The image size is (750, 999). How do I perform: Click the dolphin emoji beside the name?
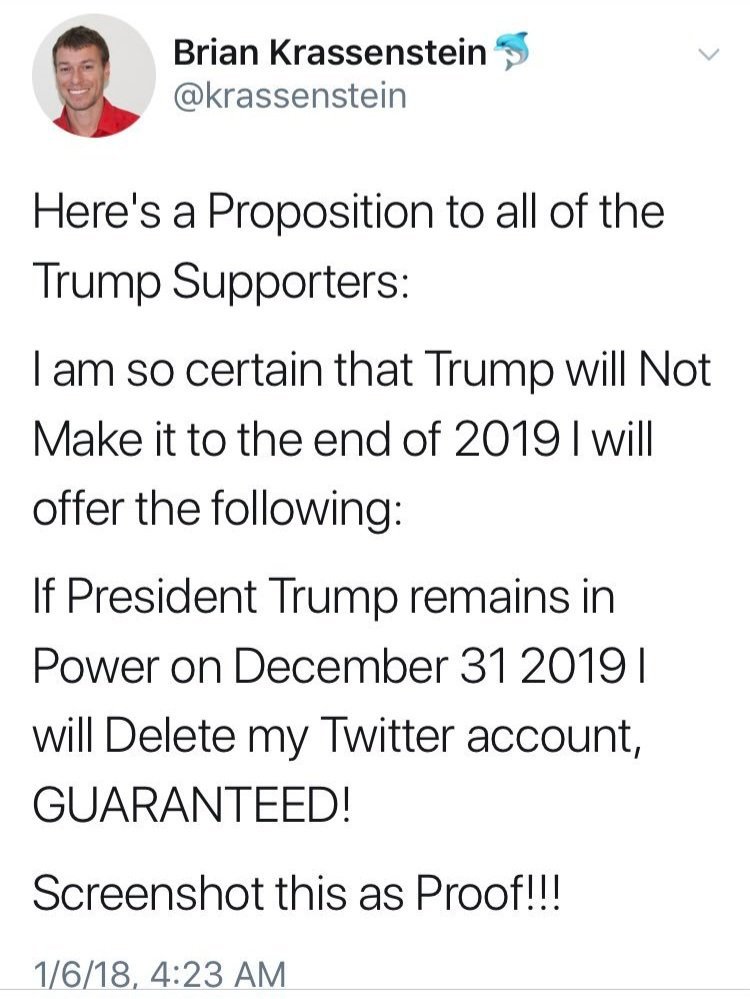point(508,57)
